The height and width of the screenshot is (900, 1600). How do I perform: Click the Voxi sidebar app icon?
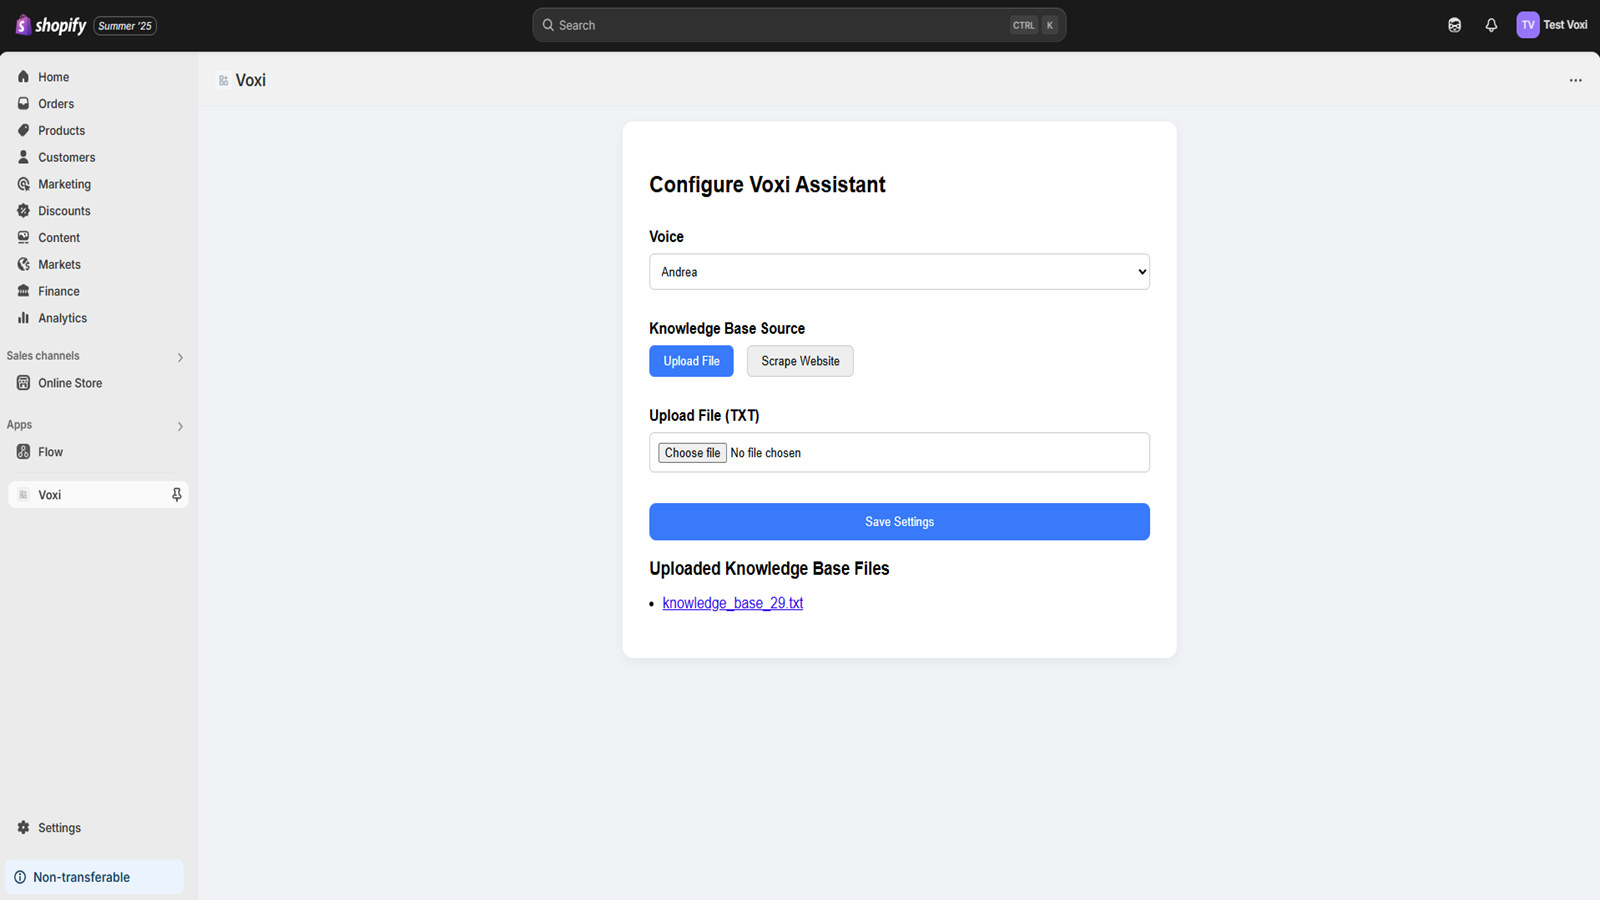[23, 495]
